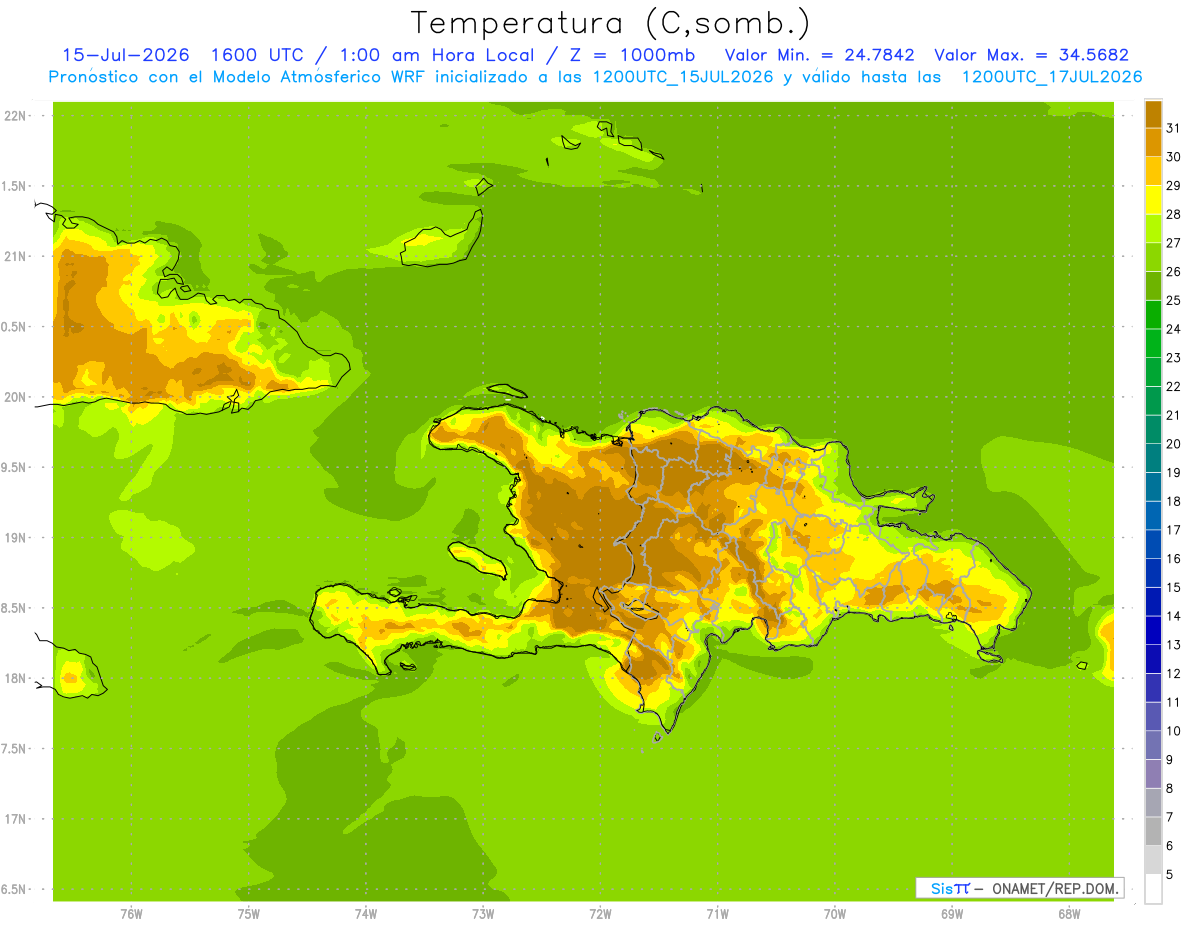Click the "69W" longitude label
Image resolution: width=1200 pixels, height=927 pixels.
(x=952, y=914)
